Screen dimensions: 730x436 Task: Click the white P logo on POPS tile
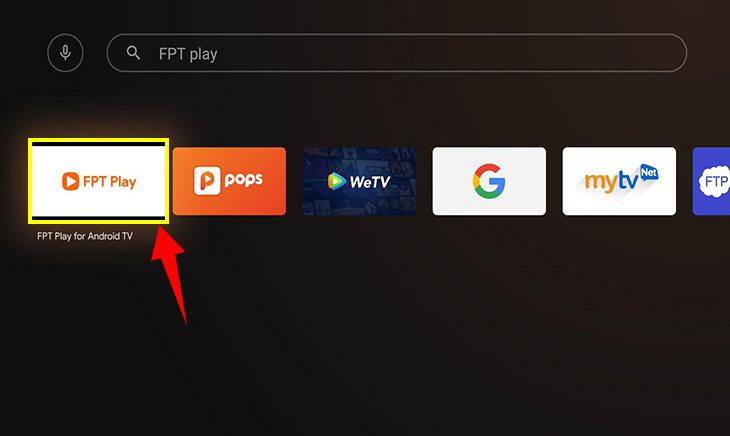[207, 181]
